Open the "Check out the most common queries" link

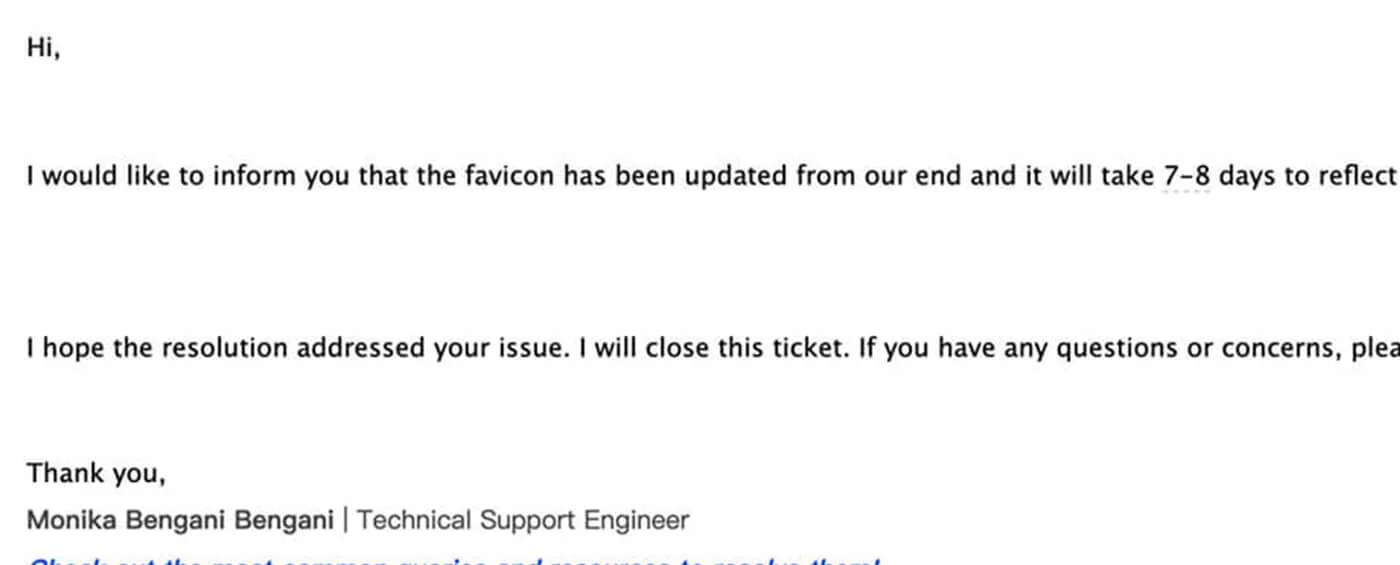click(452, 560)
